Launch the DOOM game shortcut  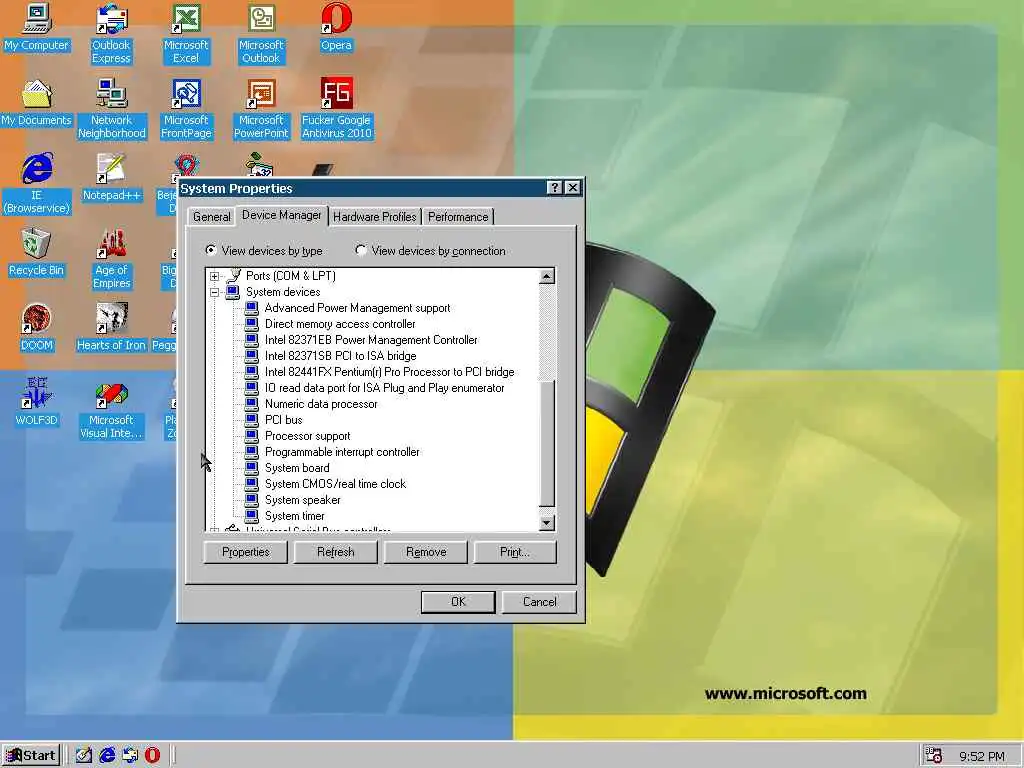click(x=37, y=328)
